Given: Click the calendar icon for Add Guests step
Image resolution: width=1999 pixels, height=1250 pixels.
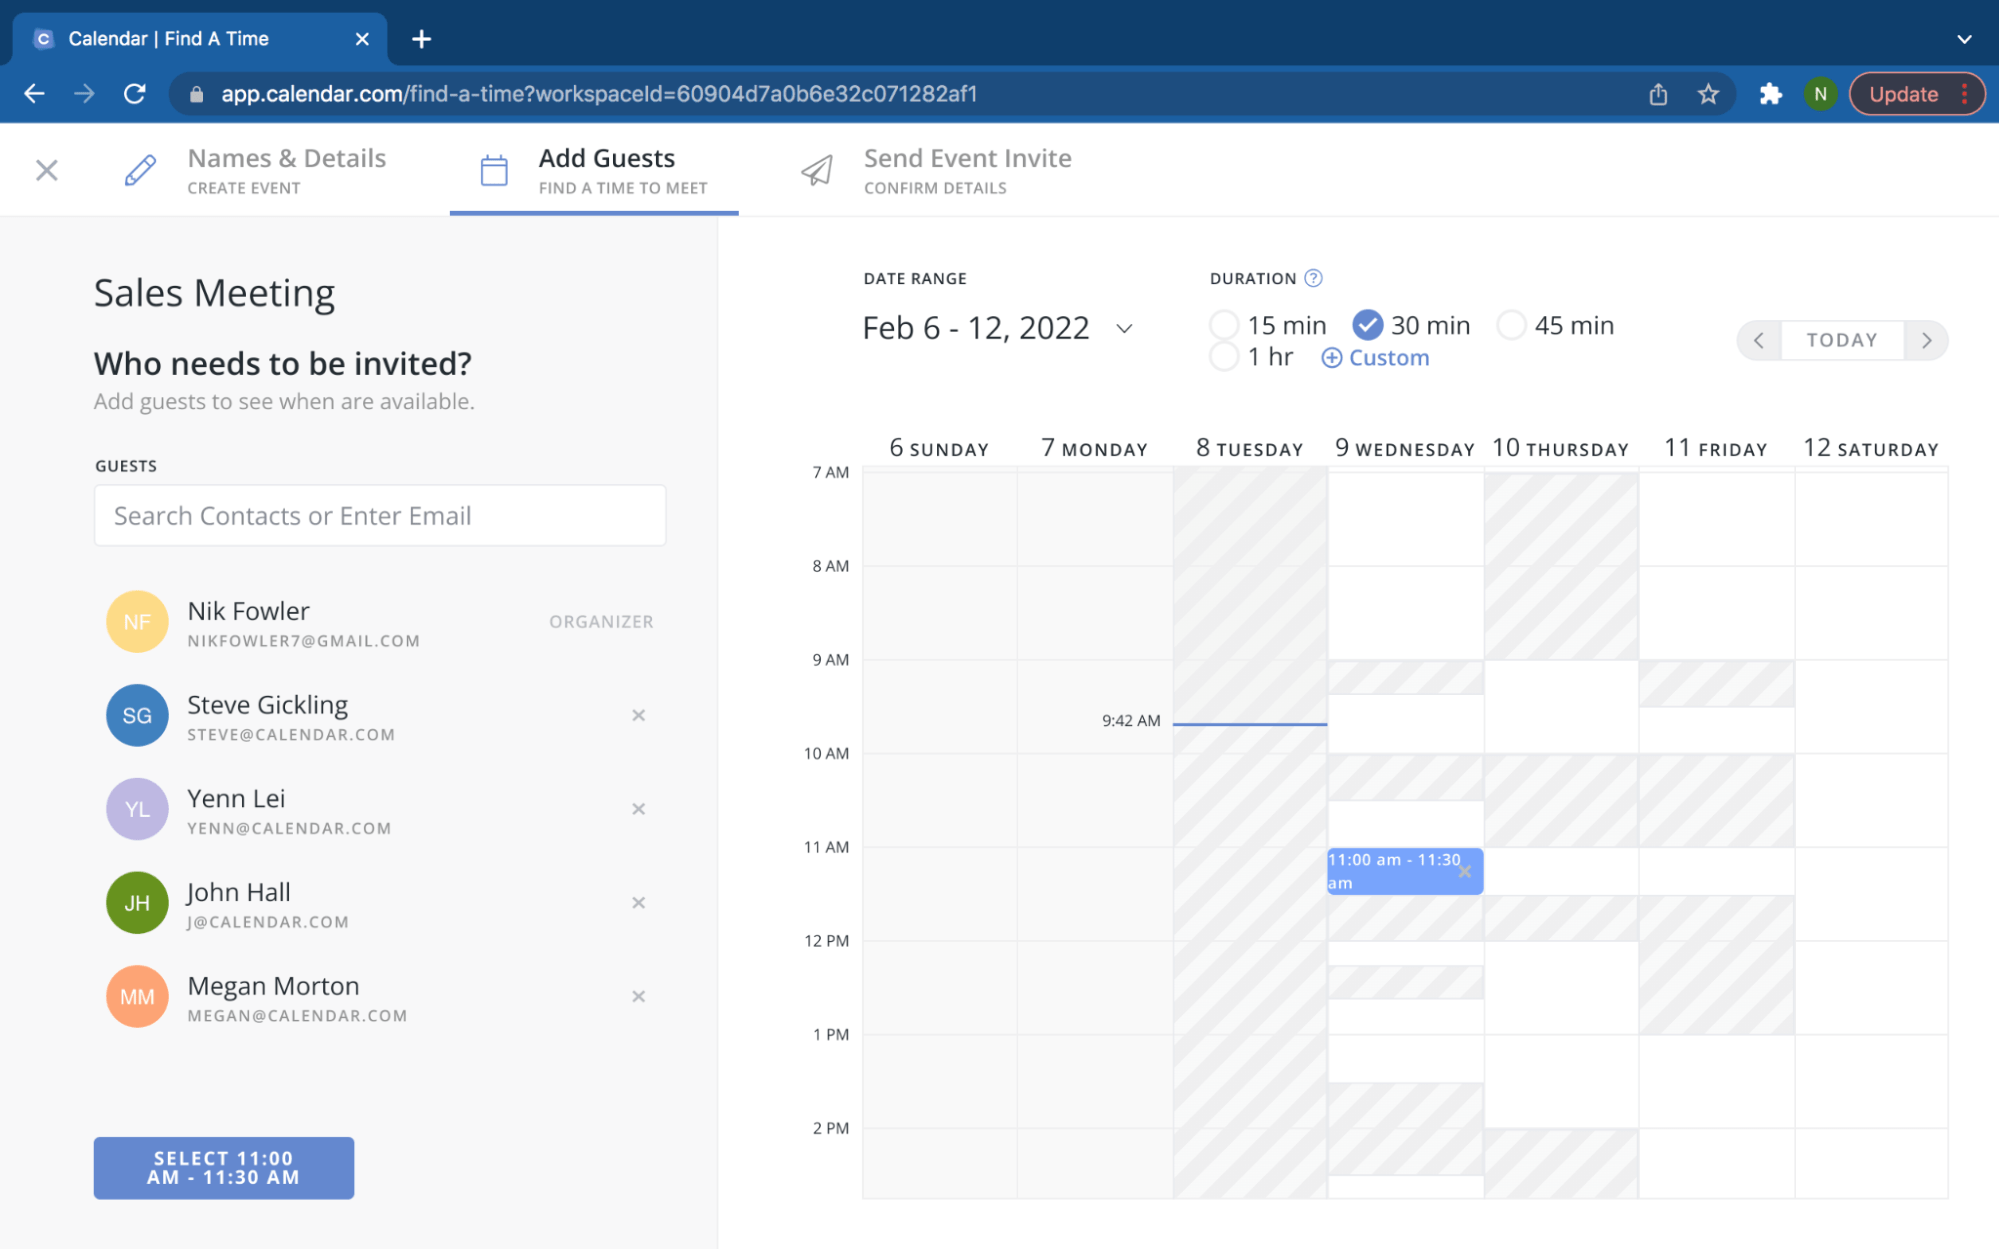Looking at the screenshot, I should [493, 169].
